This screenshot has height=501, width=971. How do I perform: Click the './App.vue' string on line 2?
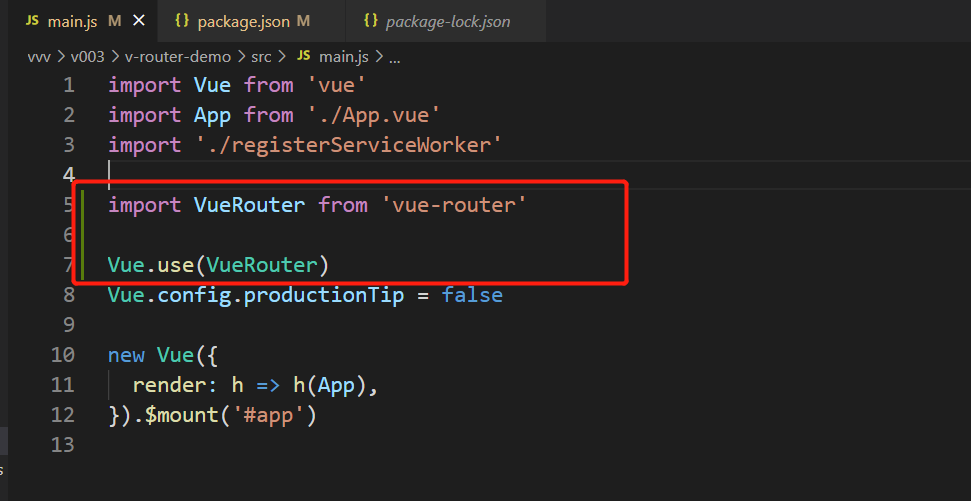coord(373,115)
